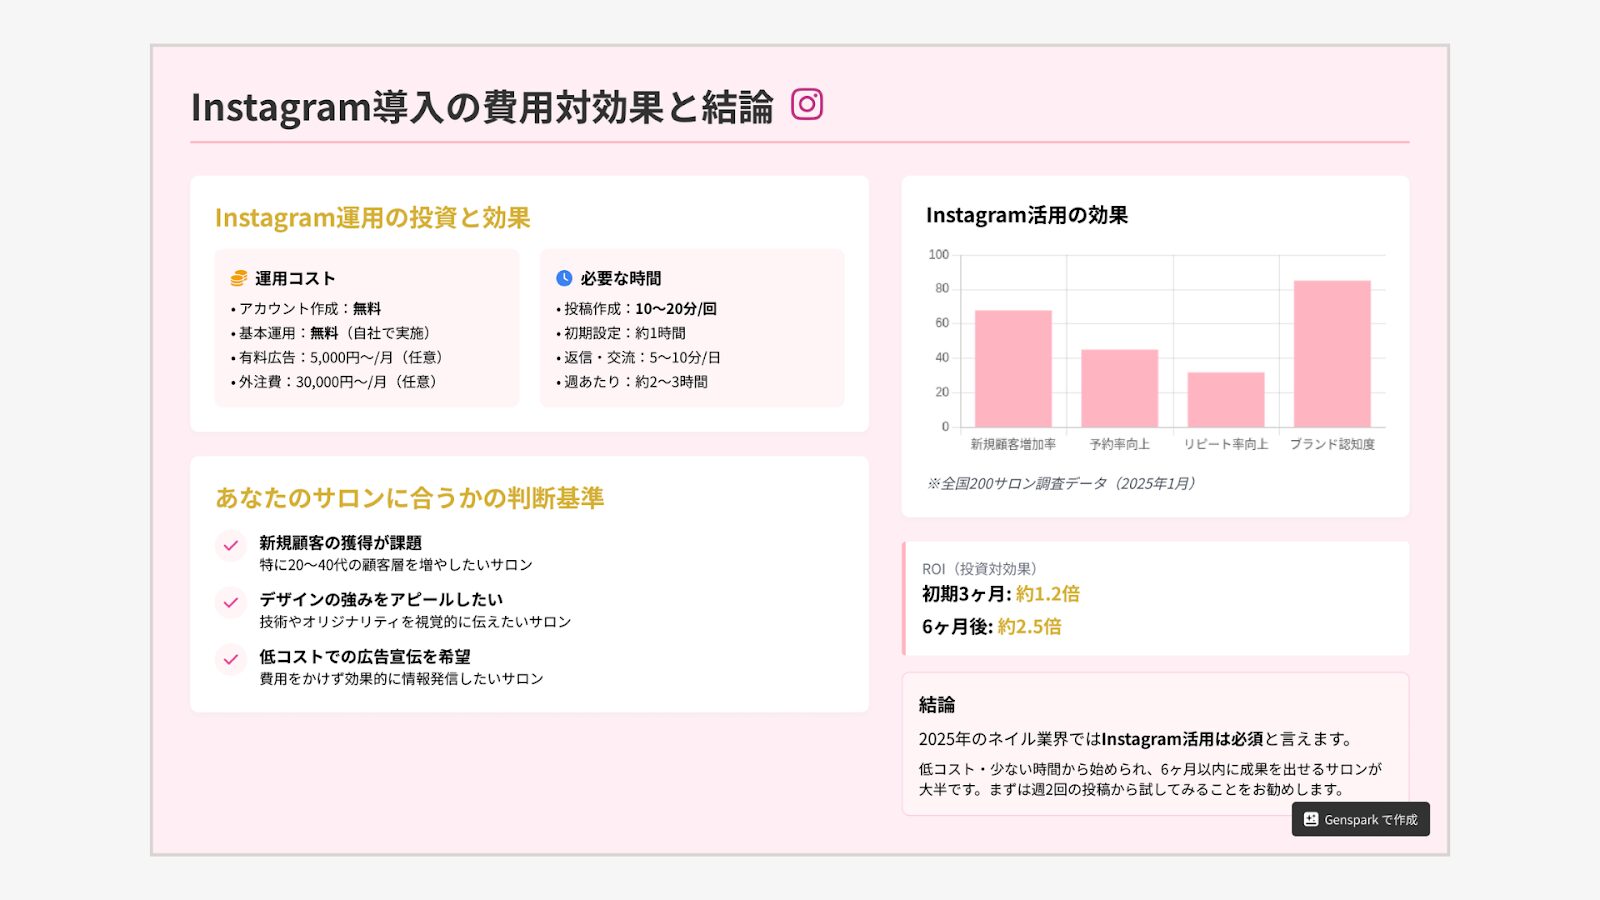Click the line 外注費：30,000円〜/月（任意）
The width and height of the screenshot is (1600, 900).
coord(337,381)
